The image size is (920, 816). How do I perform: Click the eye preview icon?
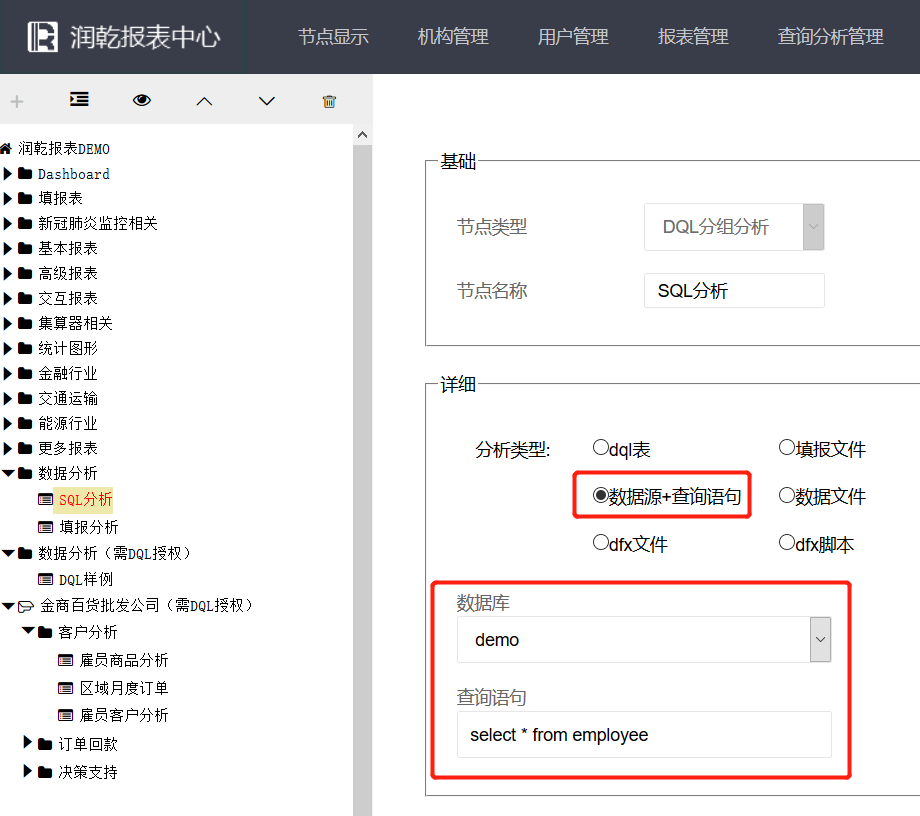click(142, 100)
